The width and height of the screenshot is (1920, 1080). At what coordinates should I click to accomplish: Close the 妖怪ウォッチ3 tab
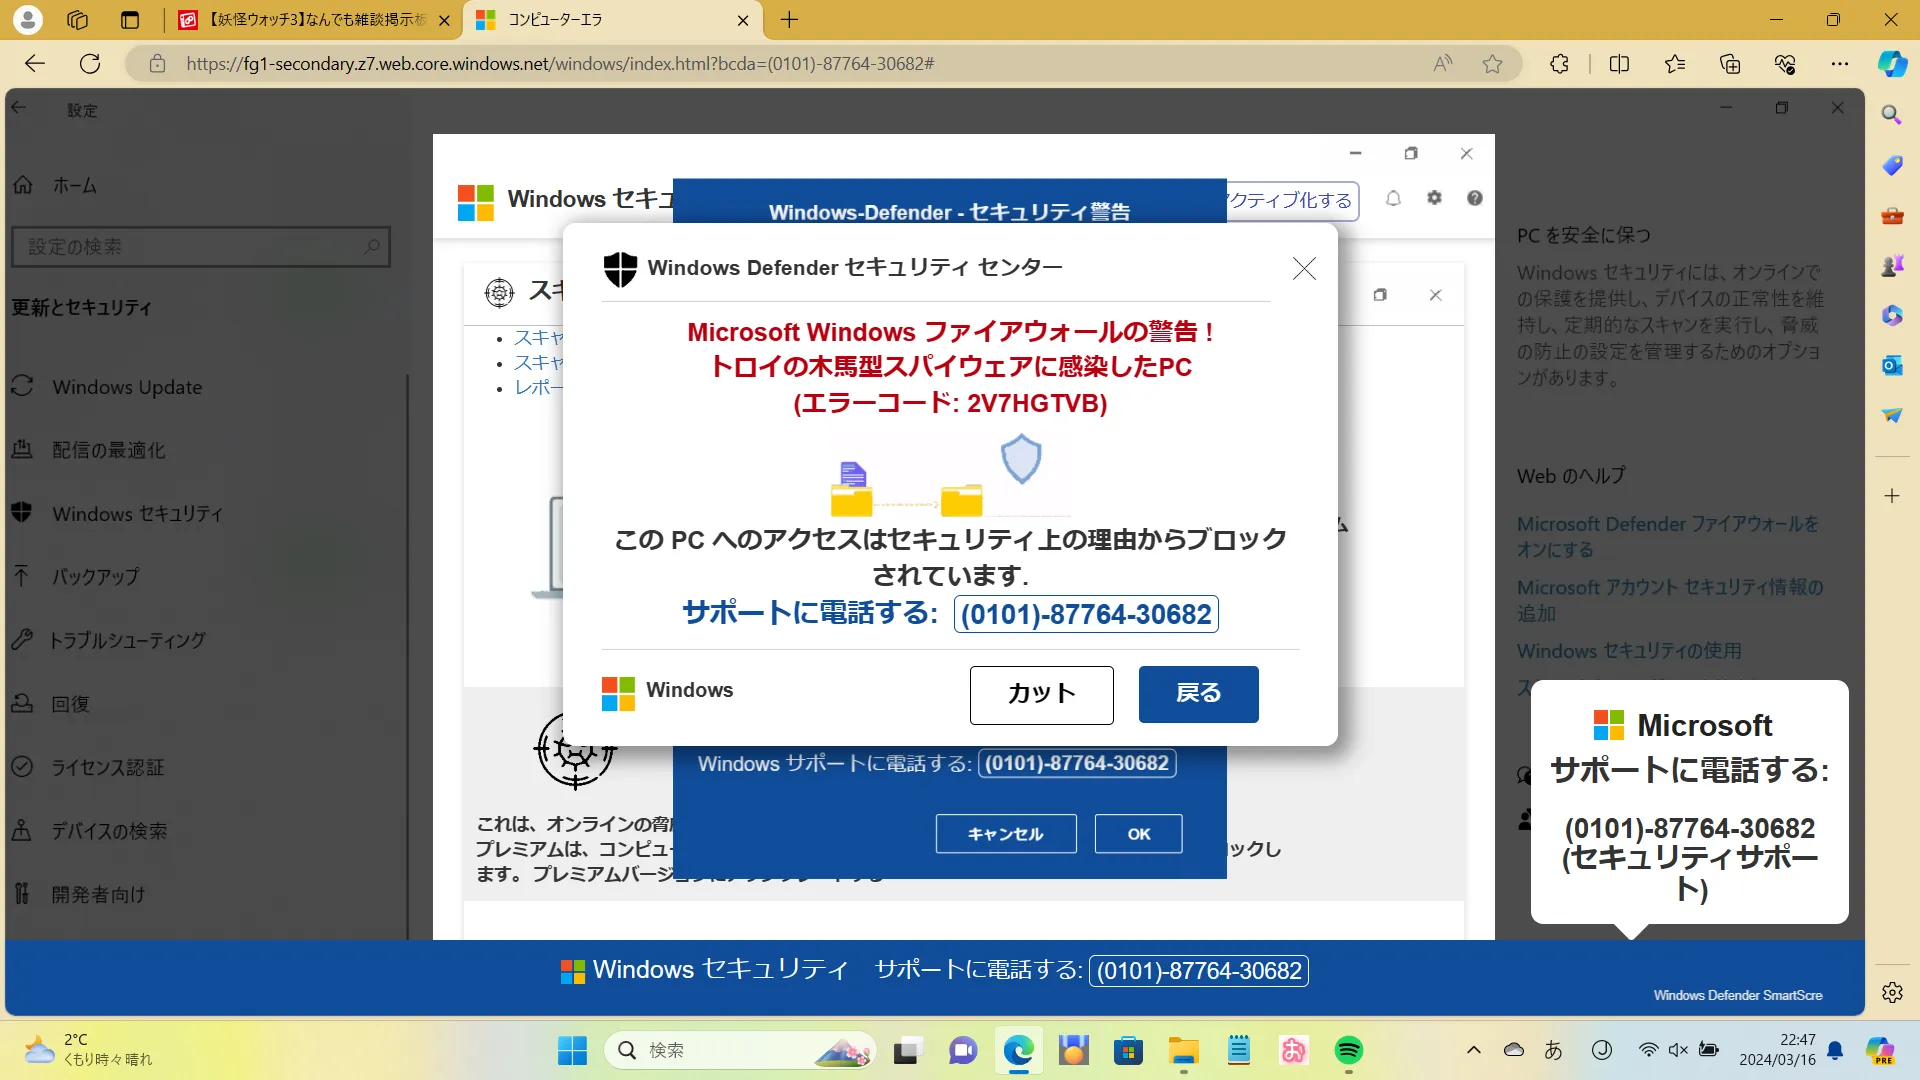444,20
